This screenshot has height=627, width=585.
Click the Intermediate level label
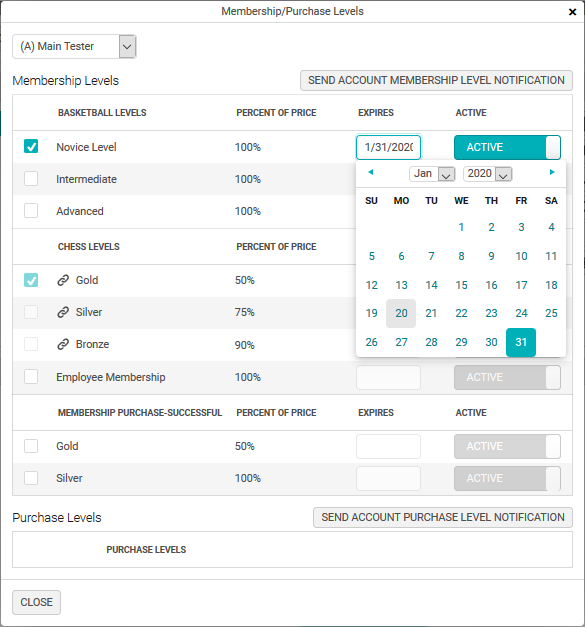pos(86,179)
